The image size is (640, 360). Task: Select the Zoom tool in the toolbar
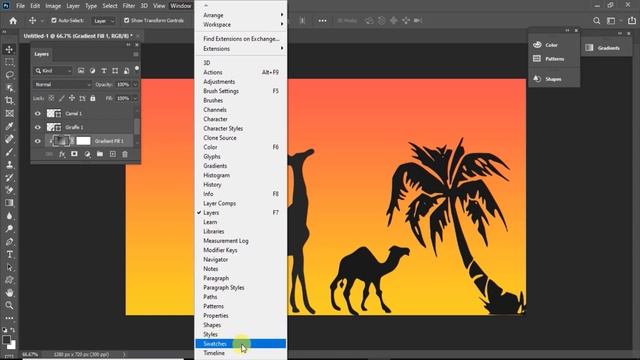[9, 305]
